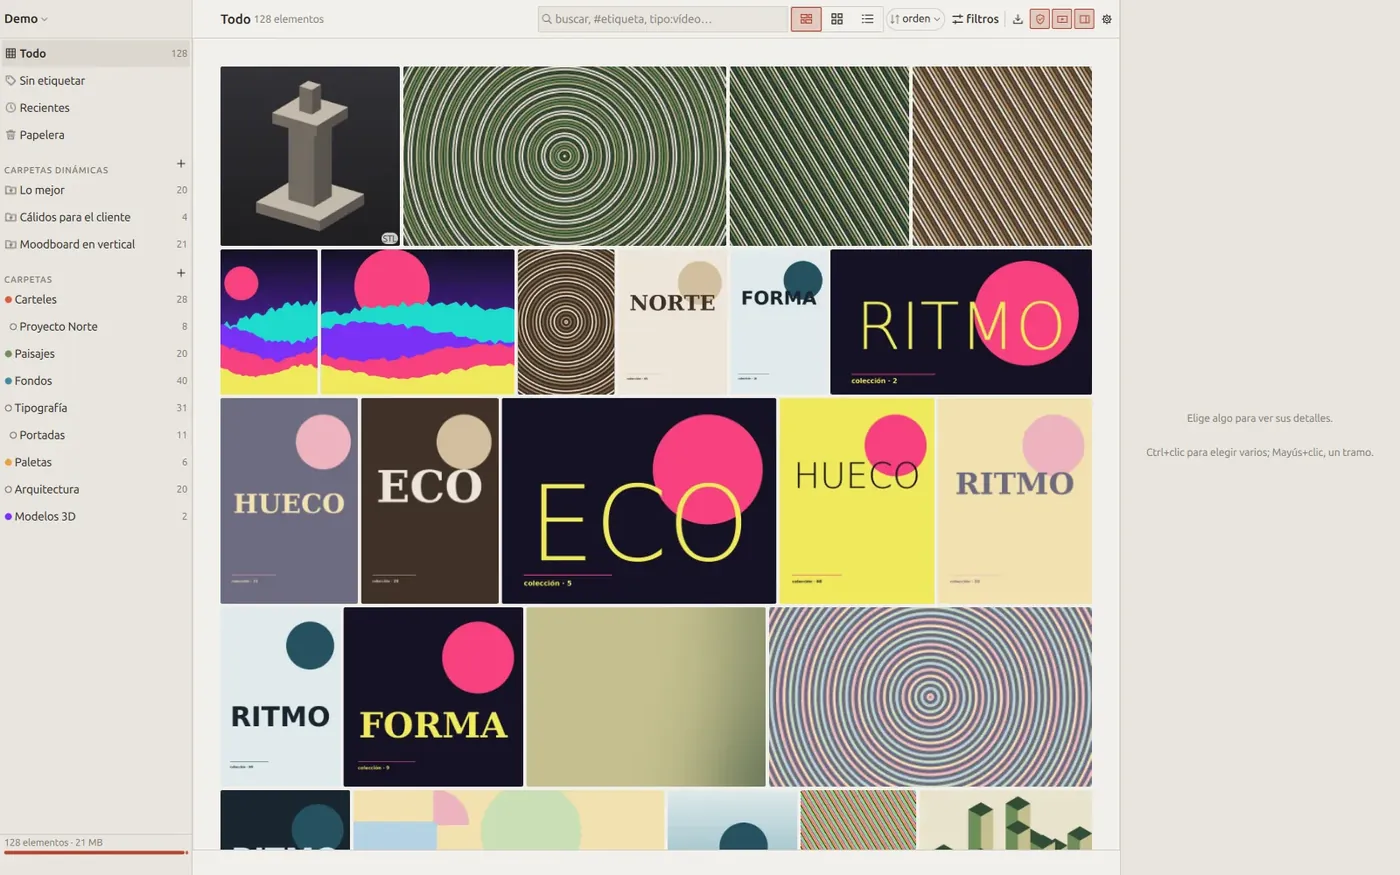Focus the search field 'buscar, #etiqueta'

(x=663, y=19)
